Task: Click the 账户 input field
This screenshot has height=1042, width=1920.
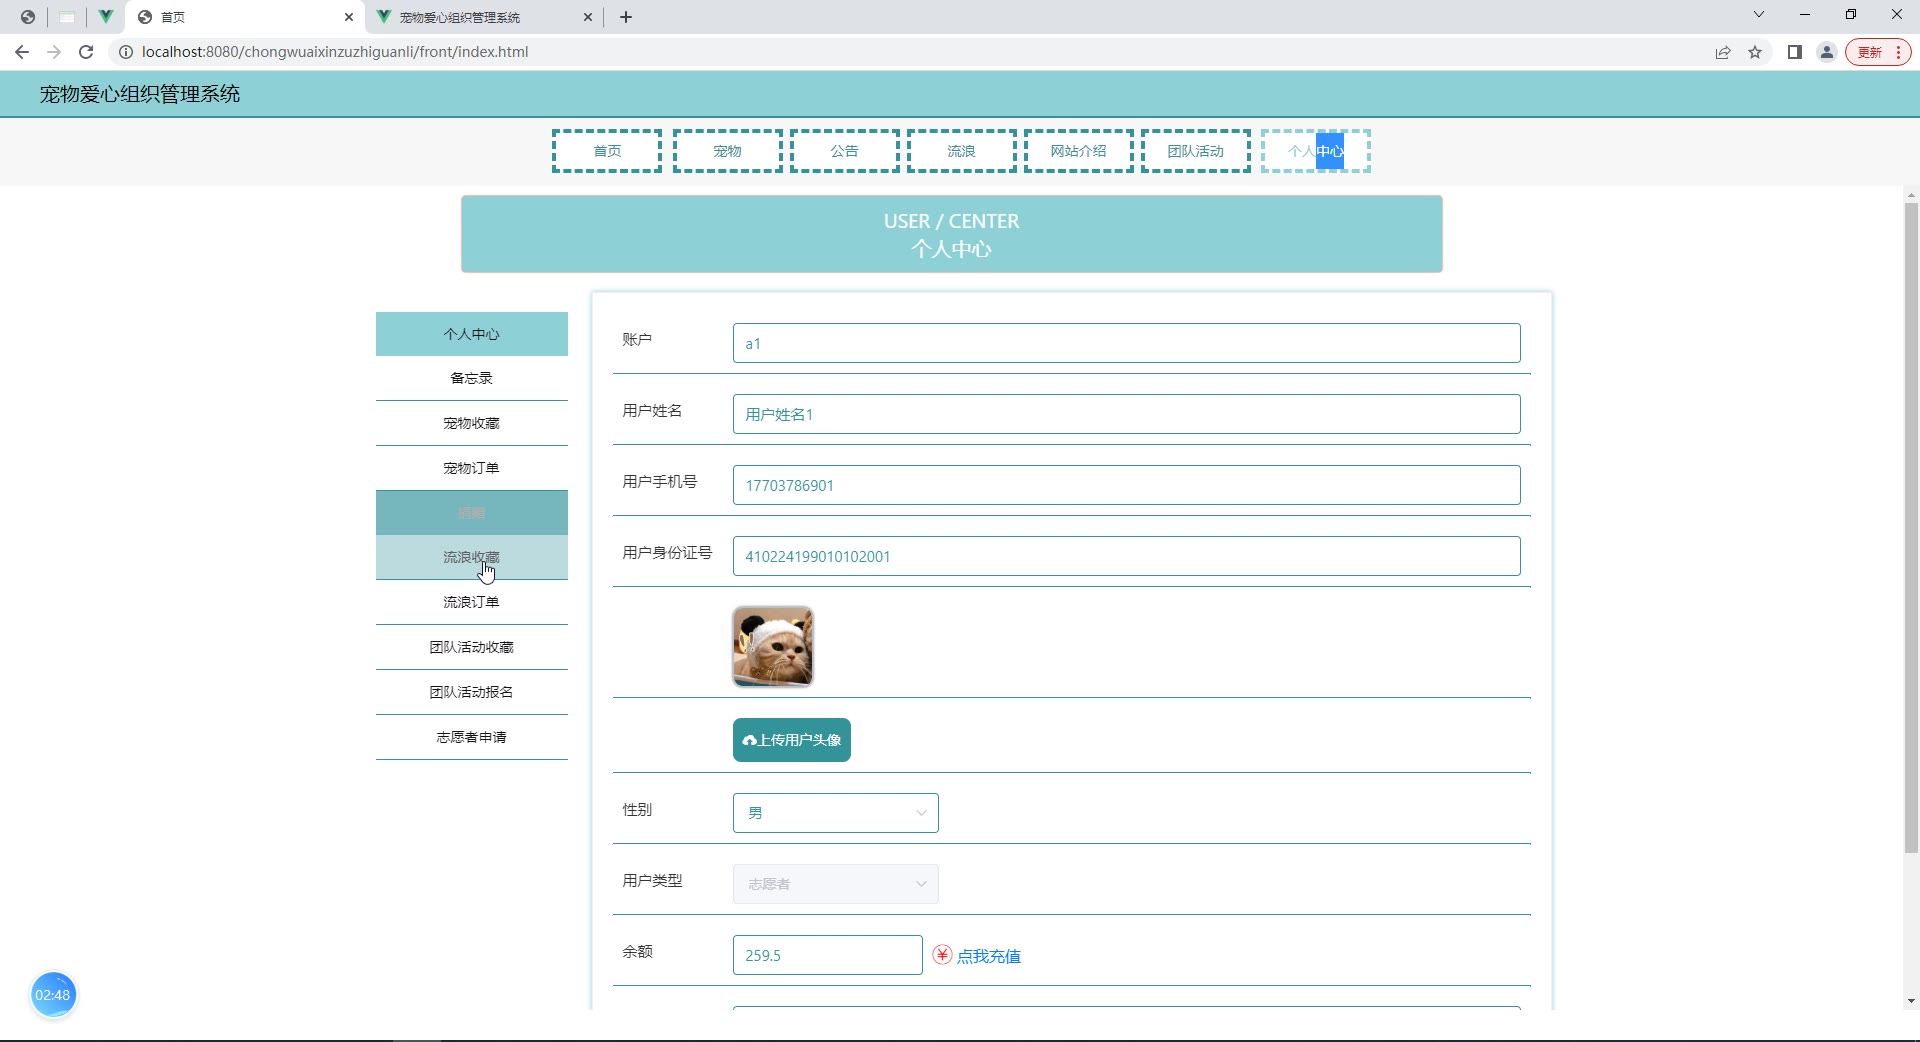Action: 1126,343
